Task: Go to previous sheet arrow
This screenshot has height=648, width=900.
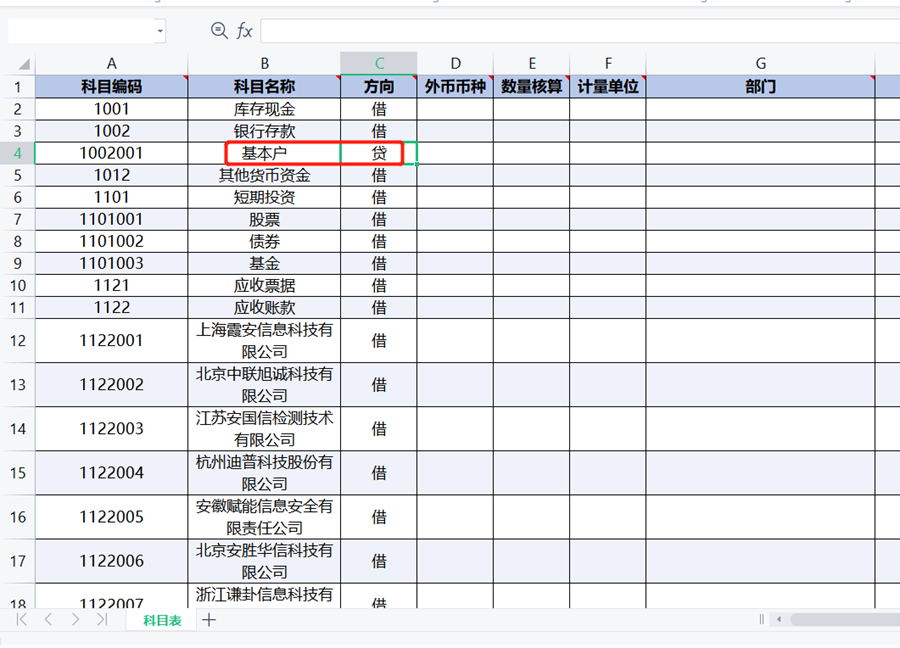Action: click(49, 619)
